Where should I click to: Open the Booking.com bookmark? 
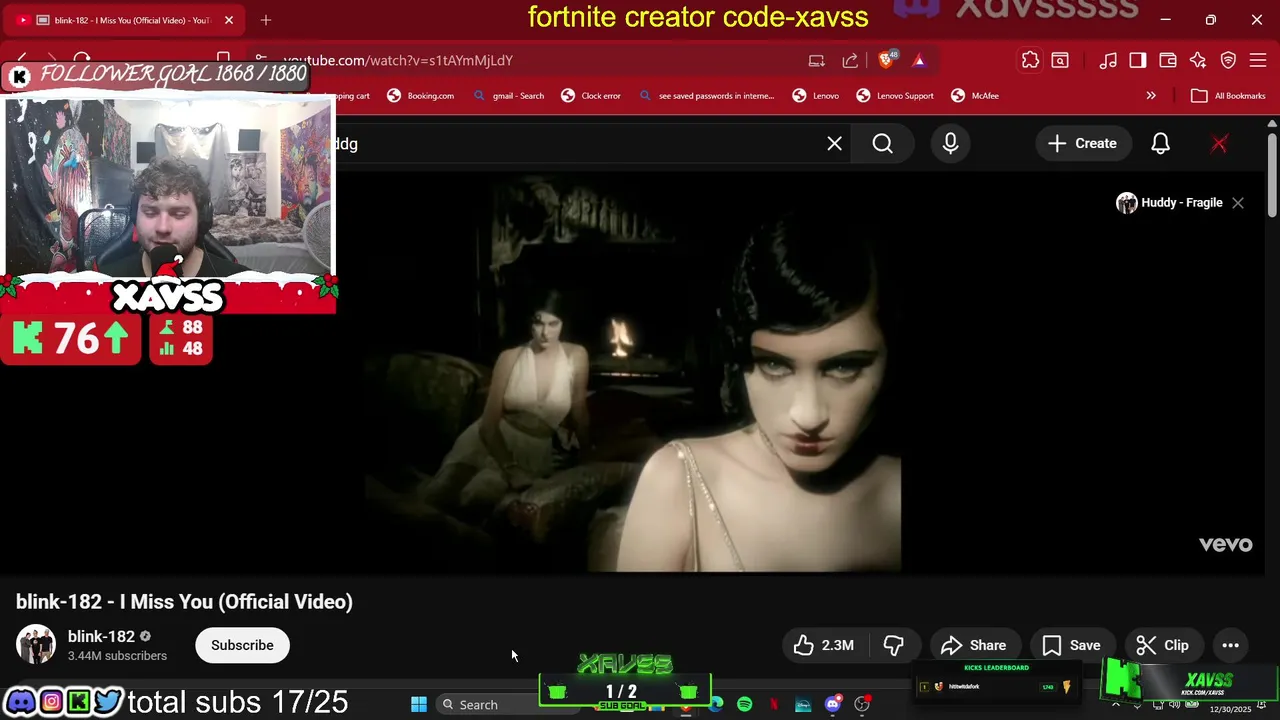421,96
